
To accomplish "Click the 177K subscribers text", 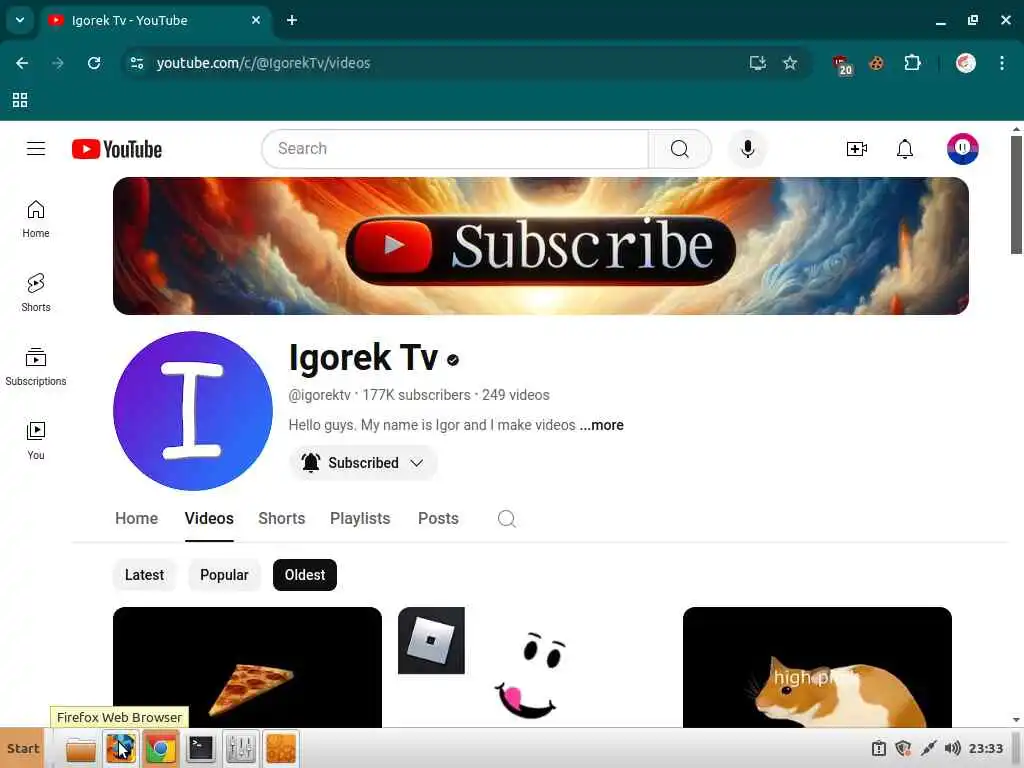I will click(x=417, y=395).
